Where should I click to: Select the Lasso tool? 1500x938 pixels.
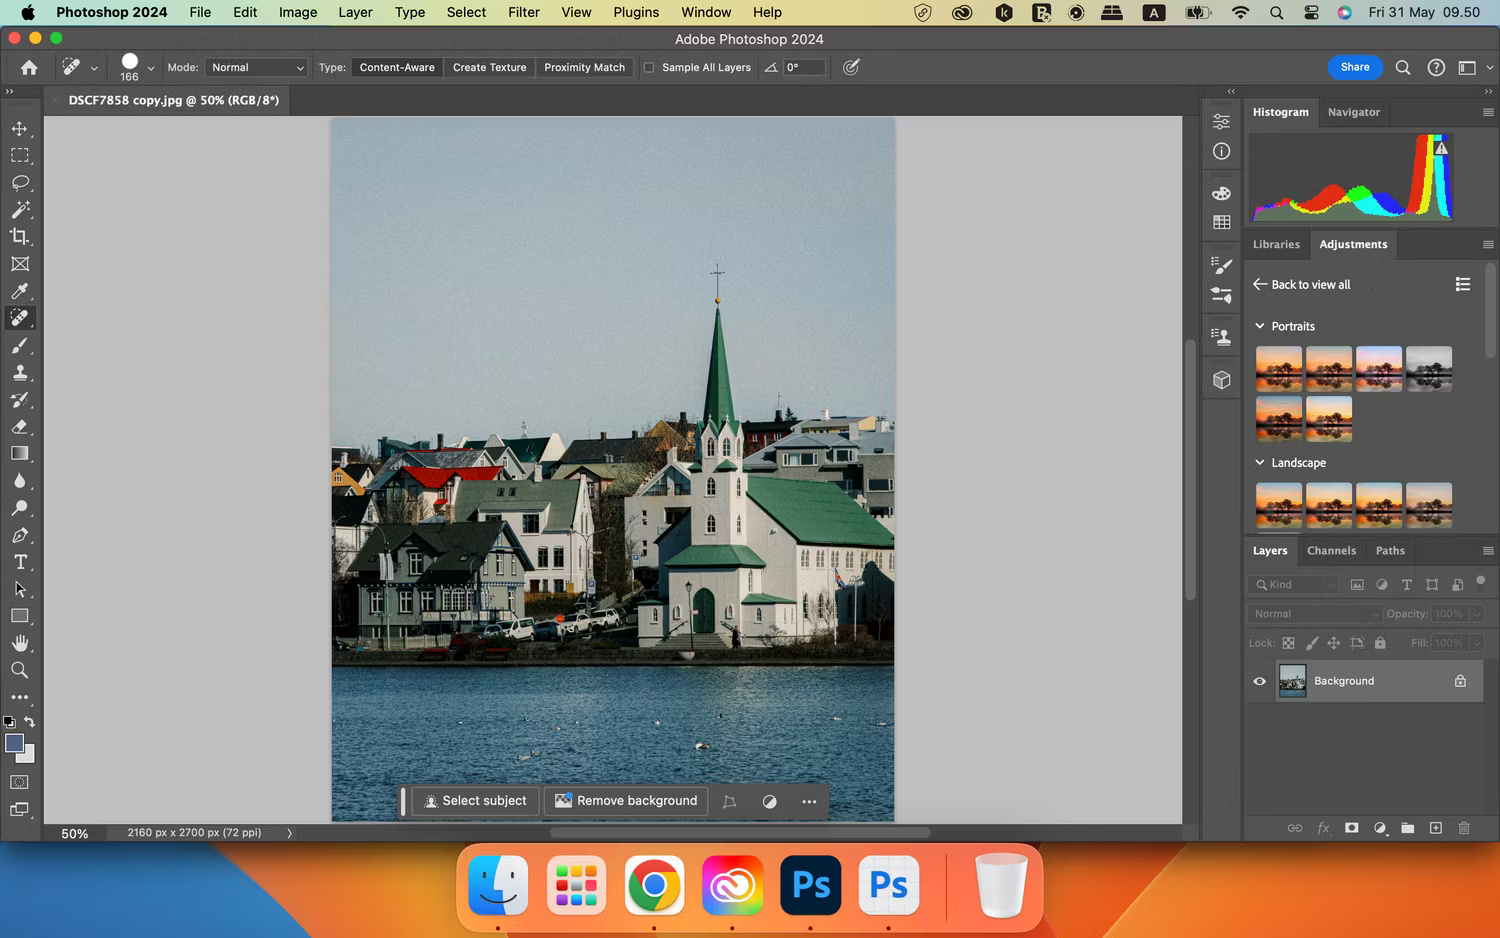click(x=20, y=183)
